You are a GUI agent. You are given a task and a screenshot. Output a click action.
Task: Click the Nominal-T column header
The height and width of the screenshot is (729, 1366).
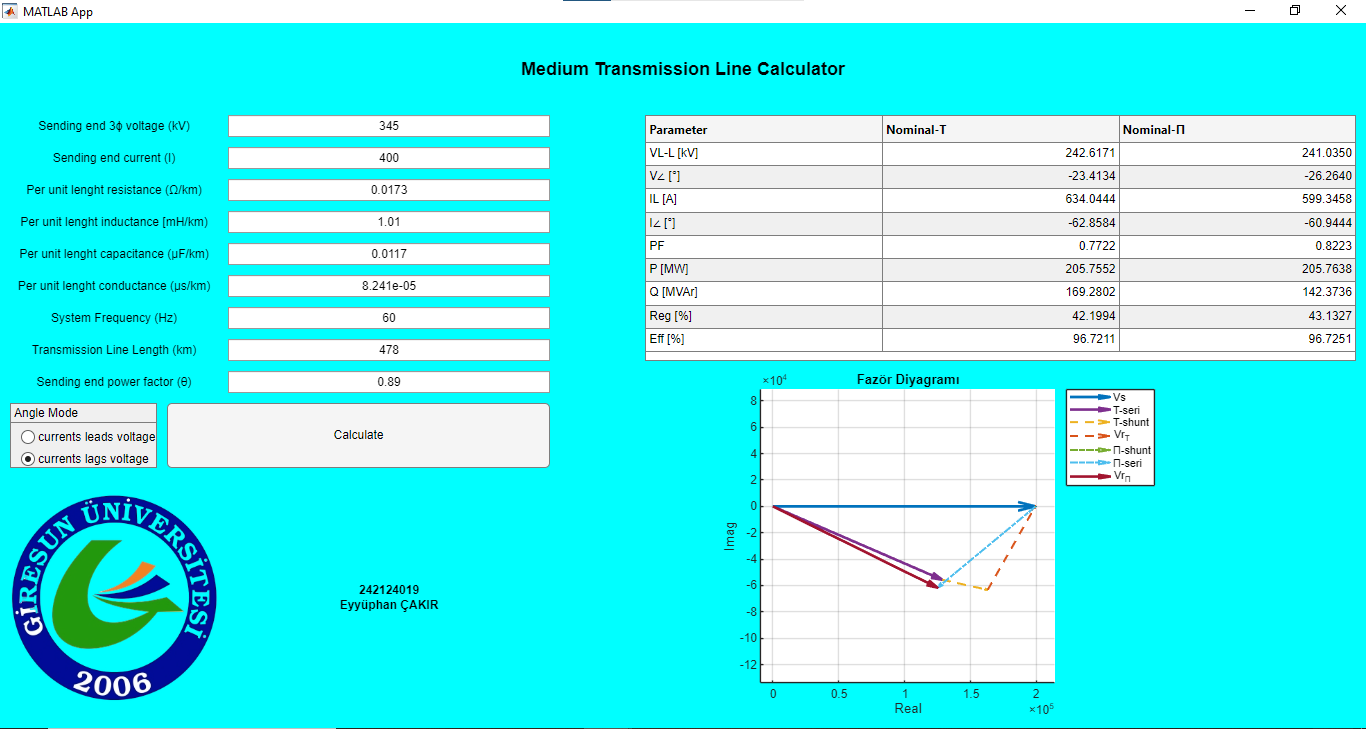point(1001,130)
